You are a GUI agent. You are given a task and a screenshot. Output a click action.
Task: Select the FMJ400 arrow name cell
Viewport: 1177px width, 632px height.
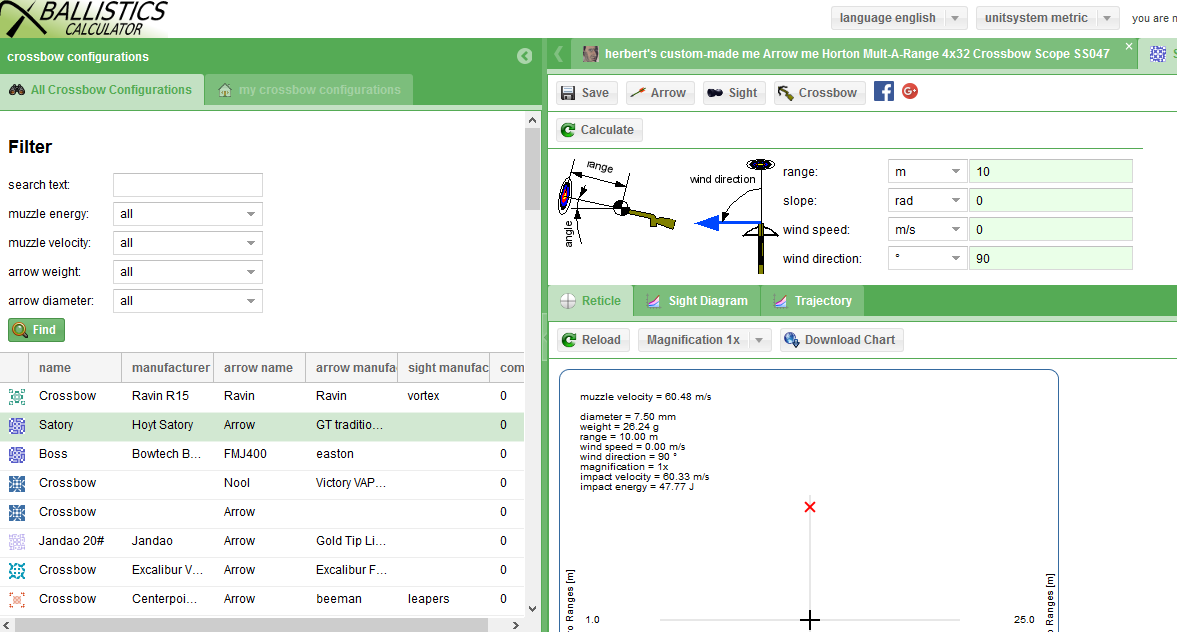tap(260, 454)
